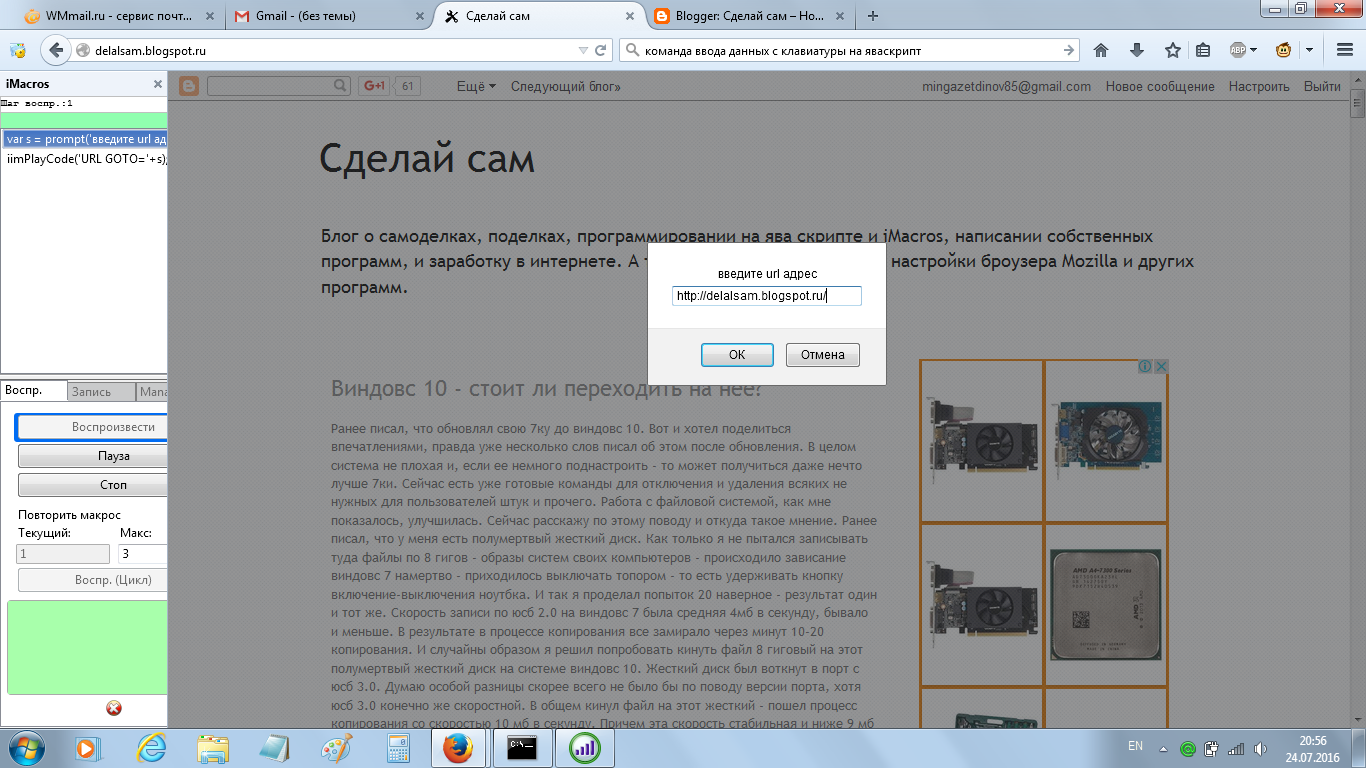View downloads via the arrow icon
The image size is (1366, 768).
[x=1137, y=50]
